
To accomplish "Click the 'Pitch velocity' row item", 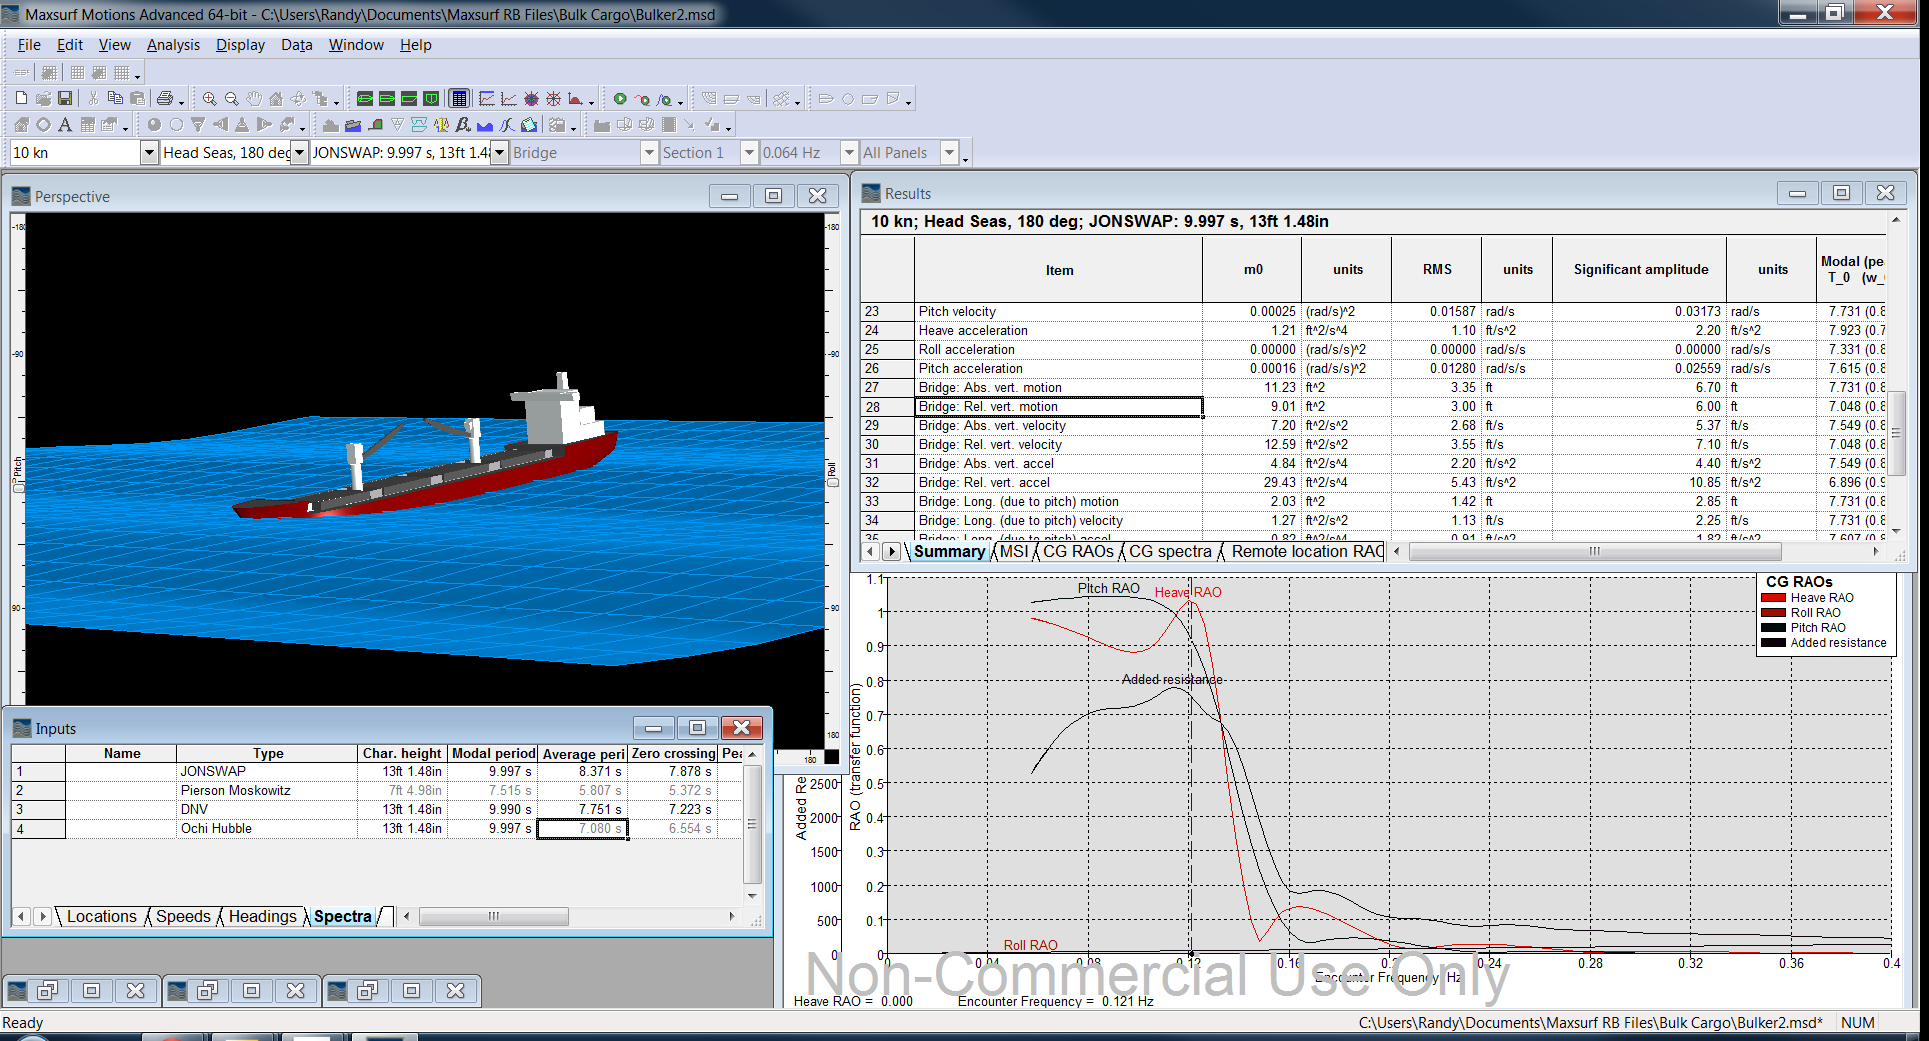I will point(1059,312).
